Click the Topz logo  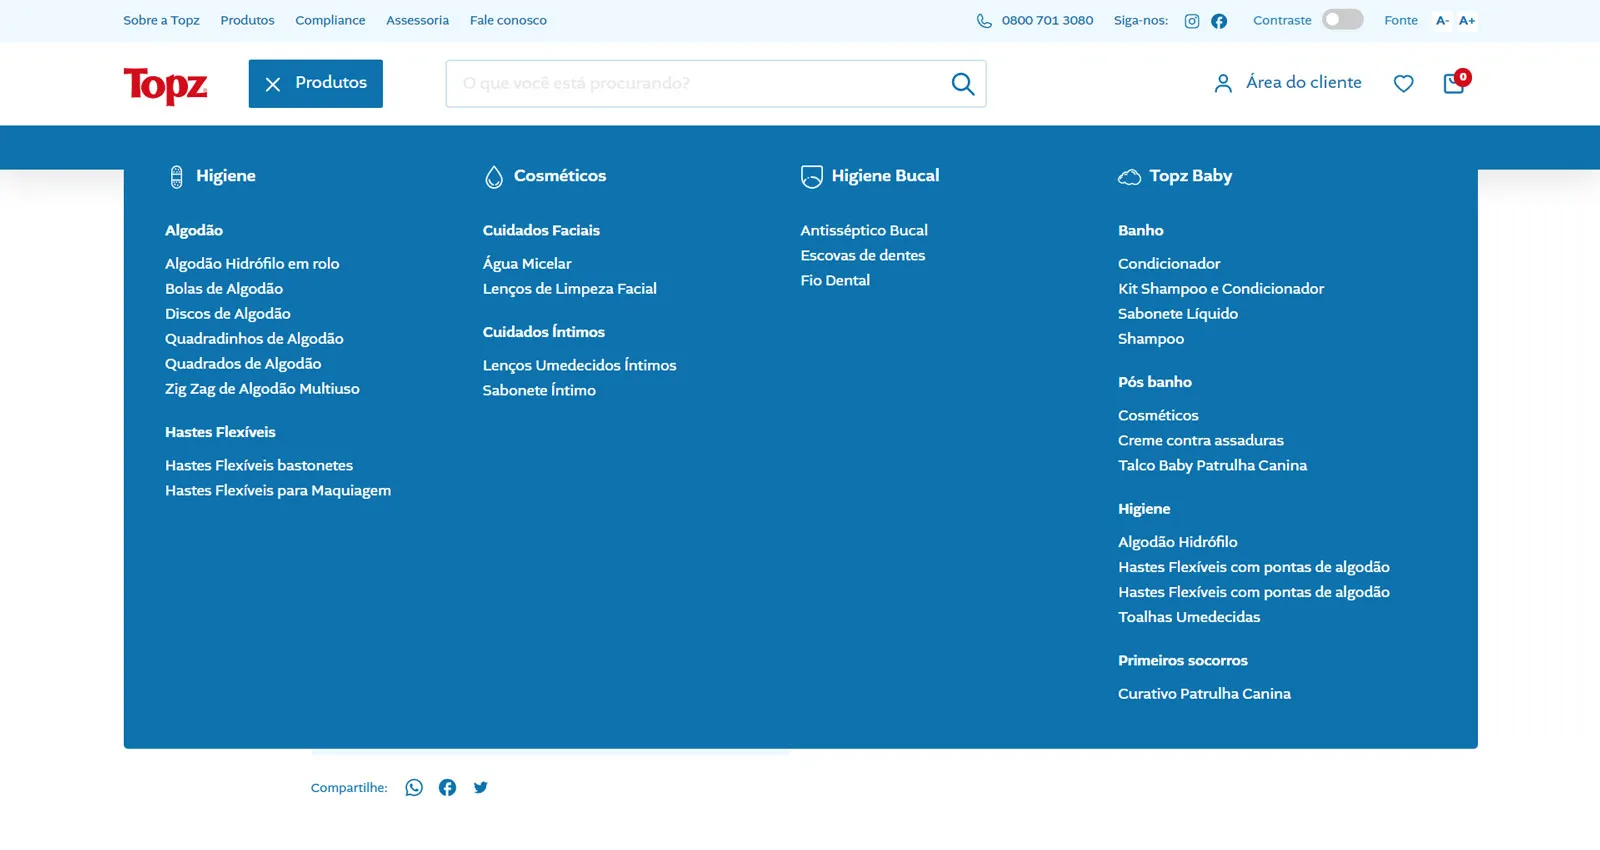coord(165,85)
